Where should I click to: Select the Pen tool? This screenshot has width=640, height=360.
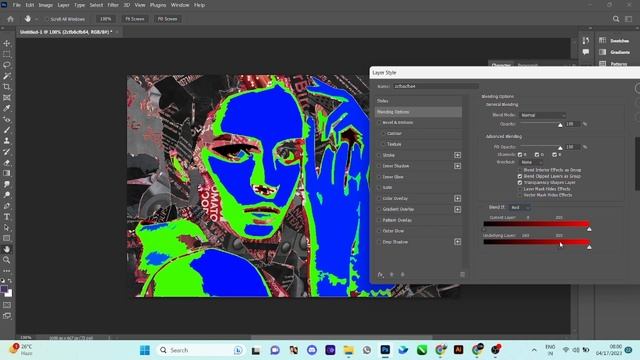click(x=7, y=206)
